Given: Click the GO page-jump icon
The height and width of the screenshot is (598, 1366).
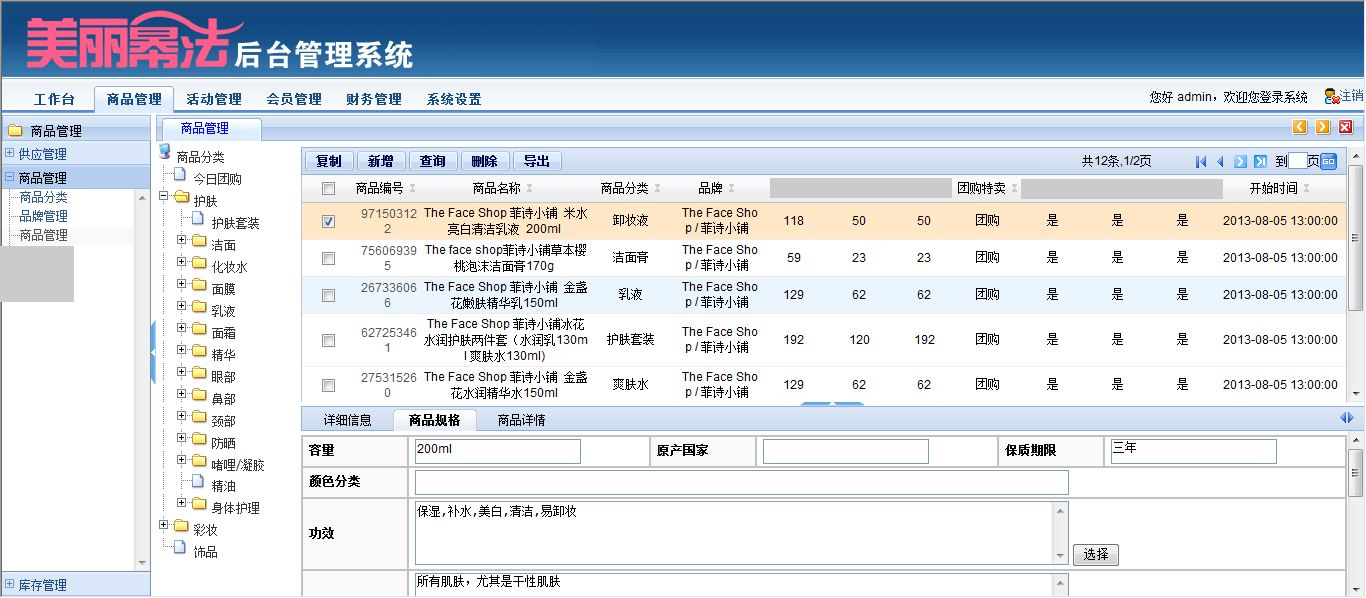Looking at the screenshot, I should (x=1331, y=161).
